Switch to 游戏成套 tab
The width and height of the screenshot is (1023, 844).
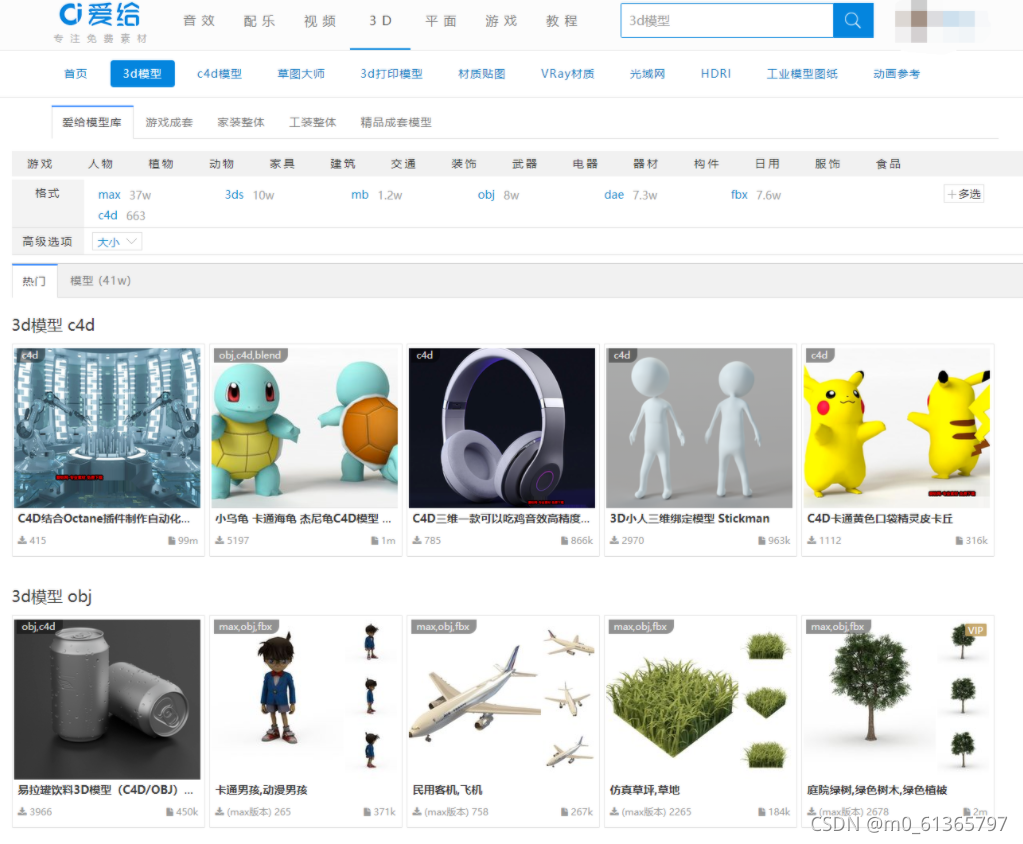169,122
